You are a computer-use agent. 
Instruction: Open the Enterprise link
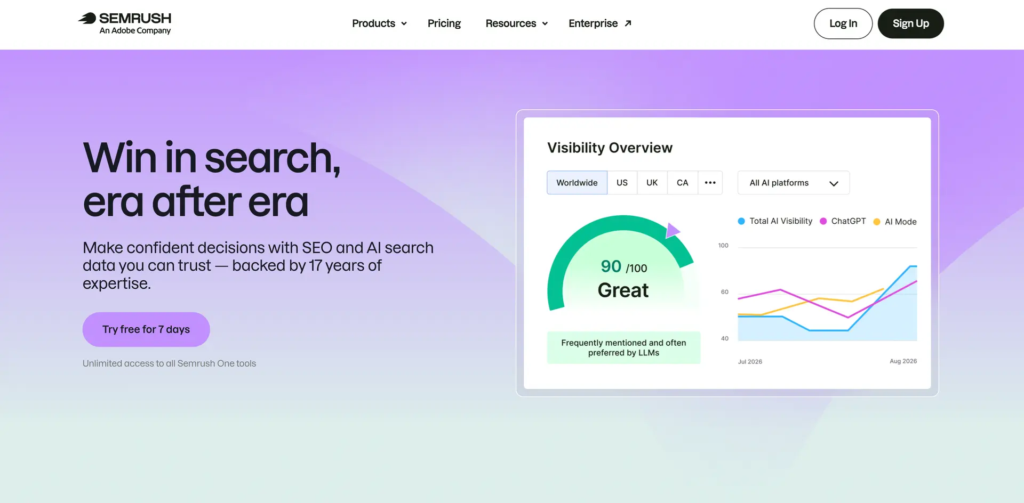click(x=600, y=24)
